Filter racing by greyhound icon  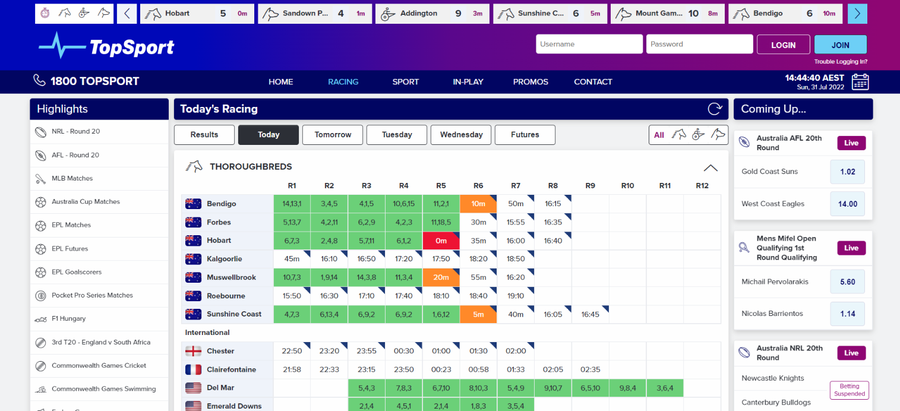coord(717,135)
